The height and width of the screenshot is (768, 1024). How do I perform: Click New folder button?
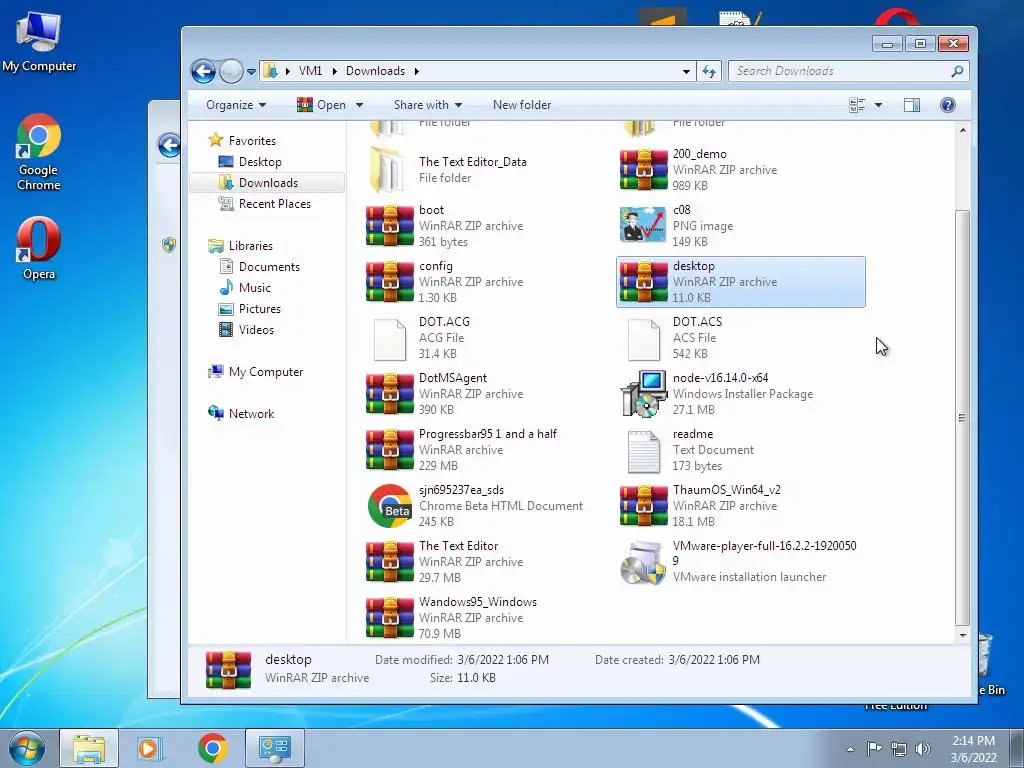tap(522, 105)
